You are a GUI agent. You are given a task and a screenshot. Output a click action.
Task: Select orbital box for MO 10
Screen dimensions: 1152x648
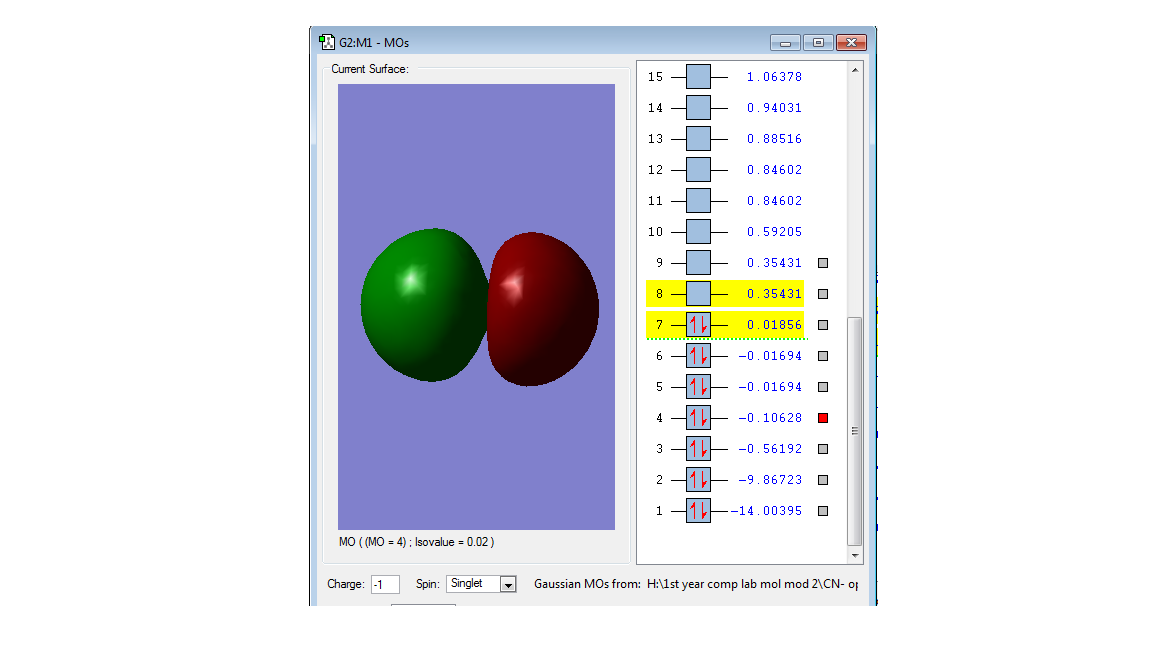(698, 231)
